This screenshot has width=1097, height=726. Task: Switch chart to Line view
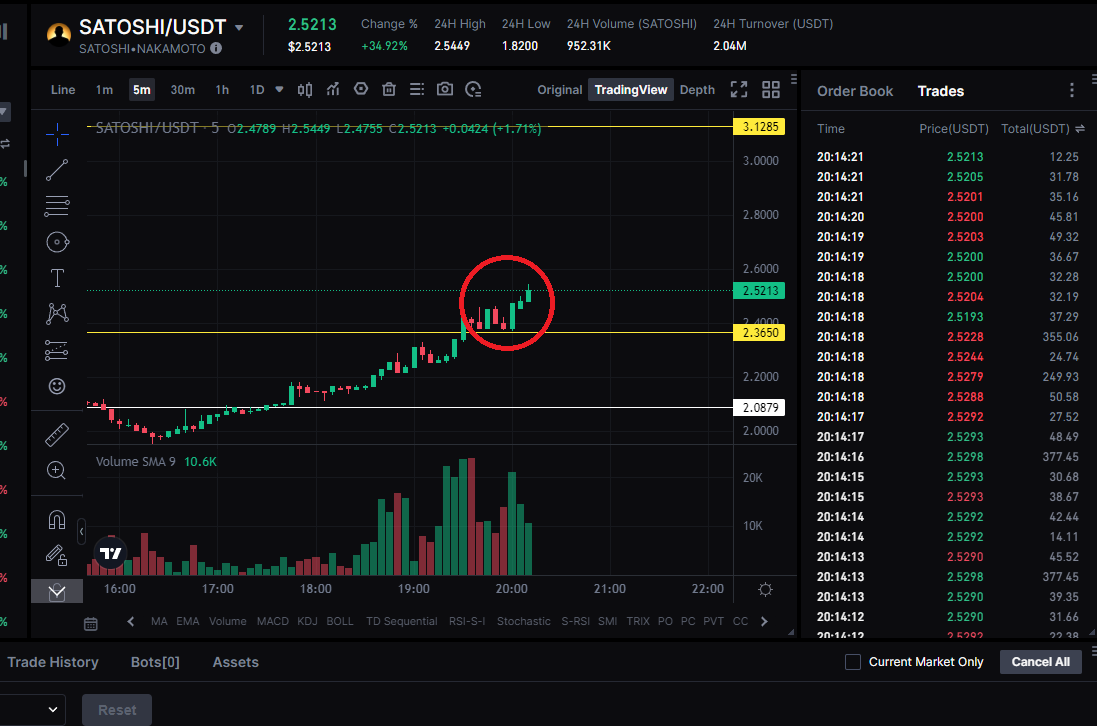(x=63, y=90)
